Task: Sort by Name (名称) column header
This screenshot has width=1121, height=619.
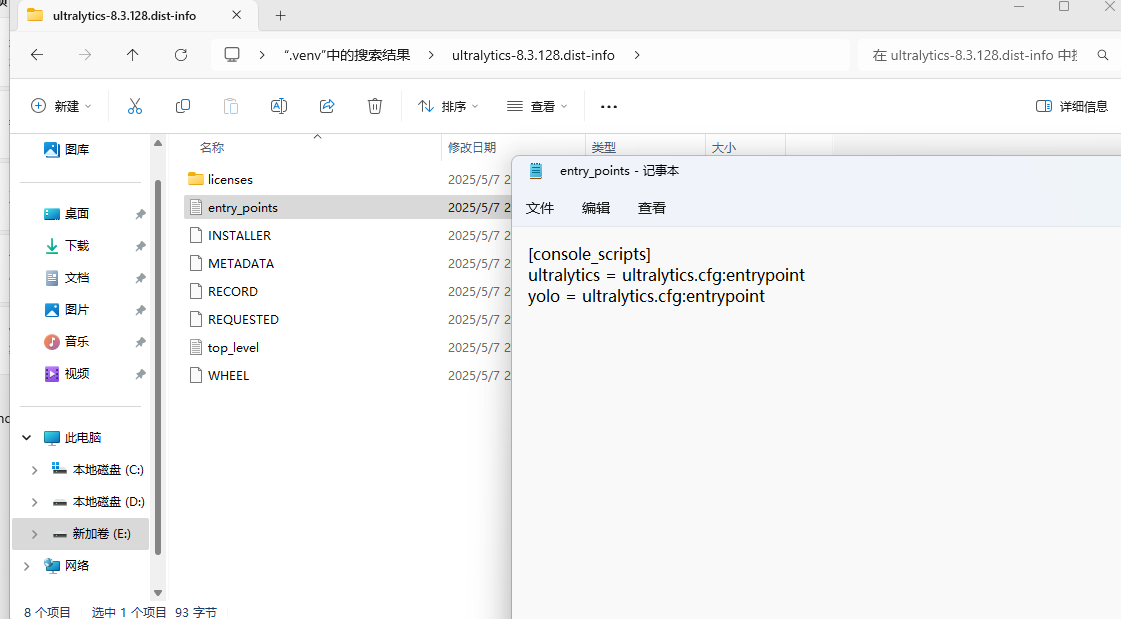Action: [212, 147]
